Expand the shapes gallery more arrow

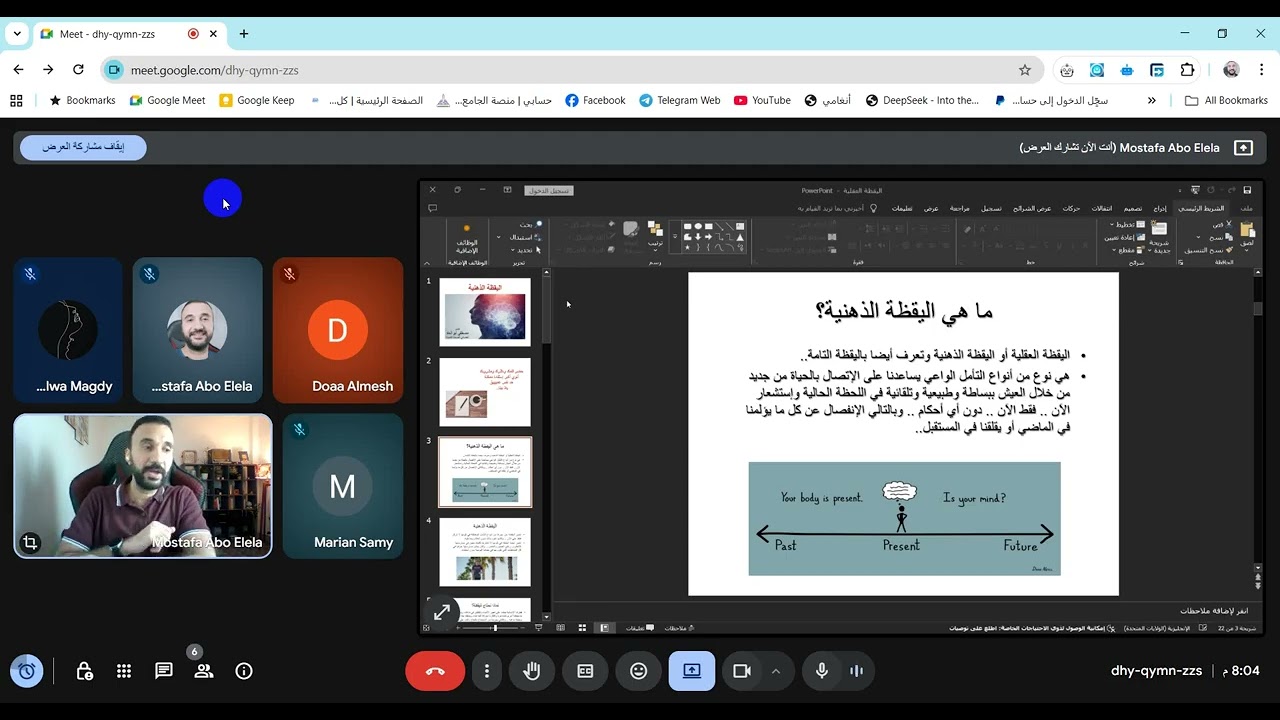pyautogui.click(x=675, y=236)
